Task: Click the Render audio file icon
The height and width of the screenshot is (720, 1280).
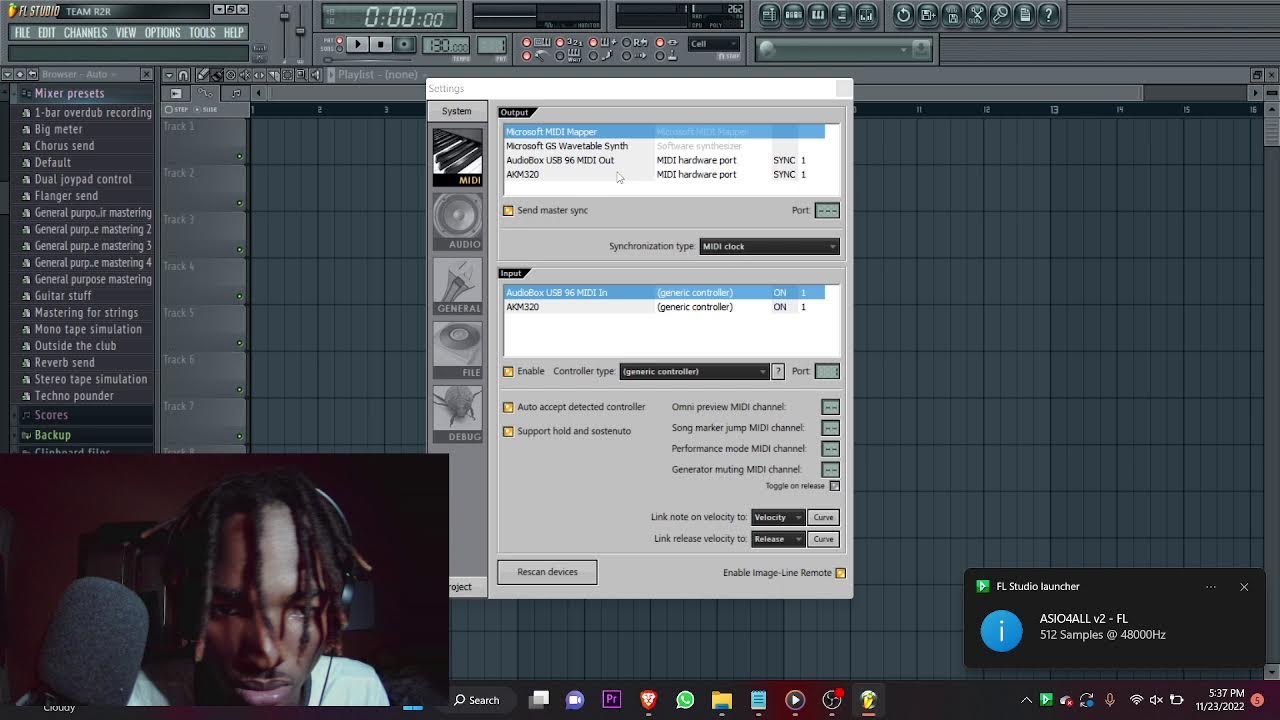Action: click(952, 15)
